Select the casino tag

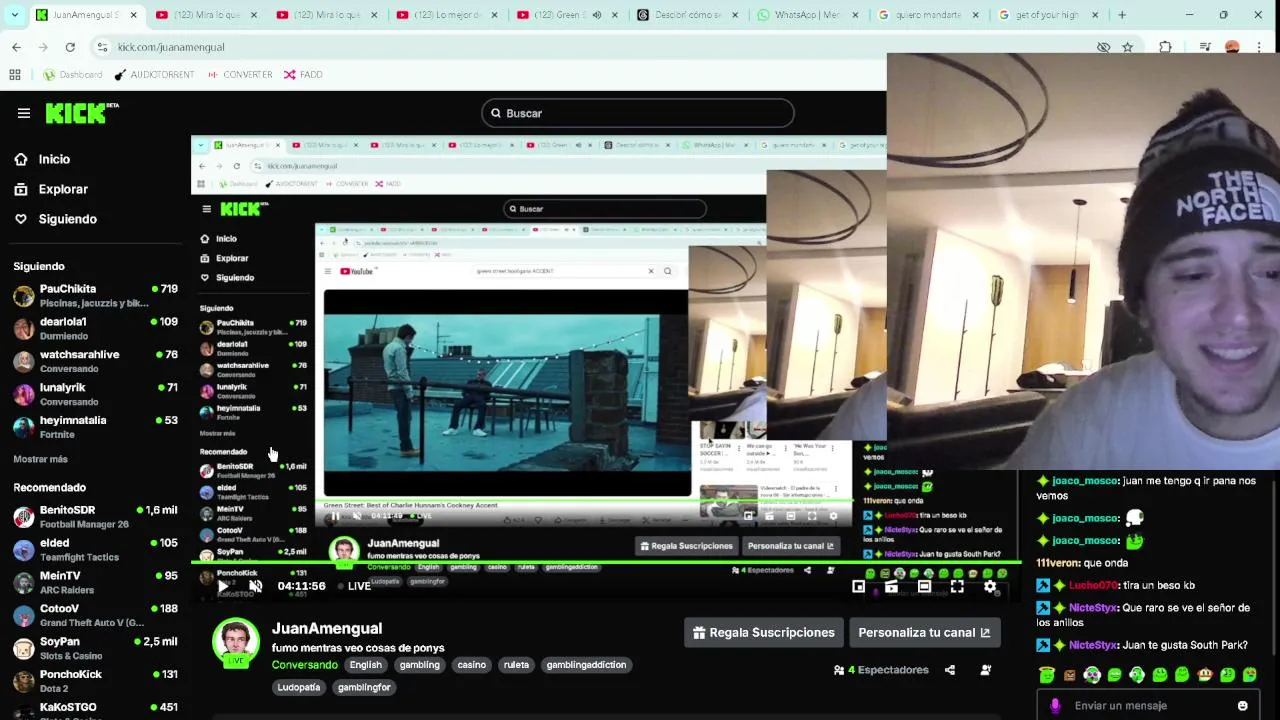[471, 665]
